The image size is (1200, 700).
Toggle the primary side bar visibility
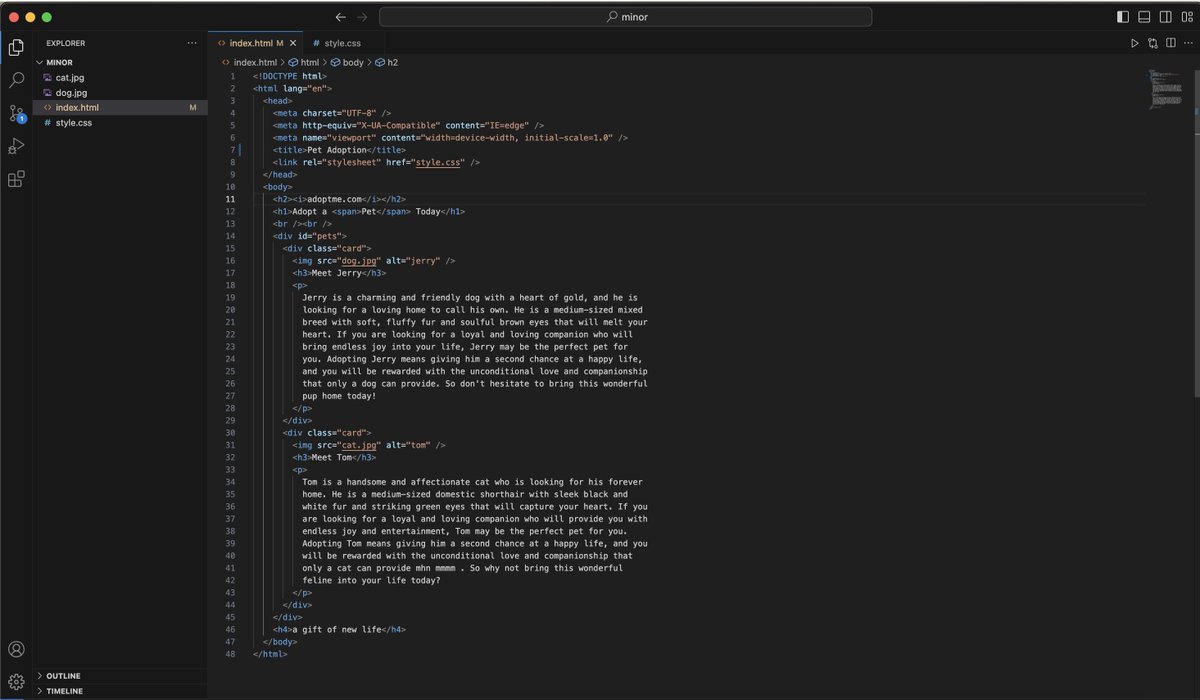pyautogui.click(x=1123, y=17)
